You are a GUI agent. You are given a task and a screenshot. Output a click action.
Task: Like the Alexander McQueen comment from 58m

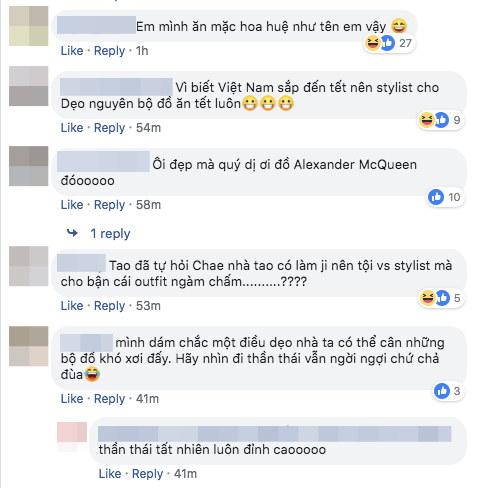click(x=72, y=205)
